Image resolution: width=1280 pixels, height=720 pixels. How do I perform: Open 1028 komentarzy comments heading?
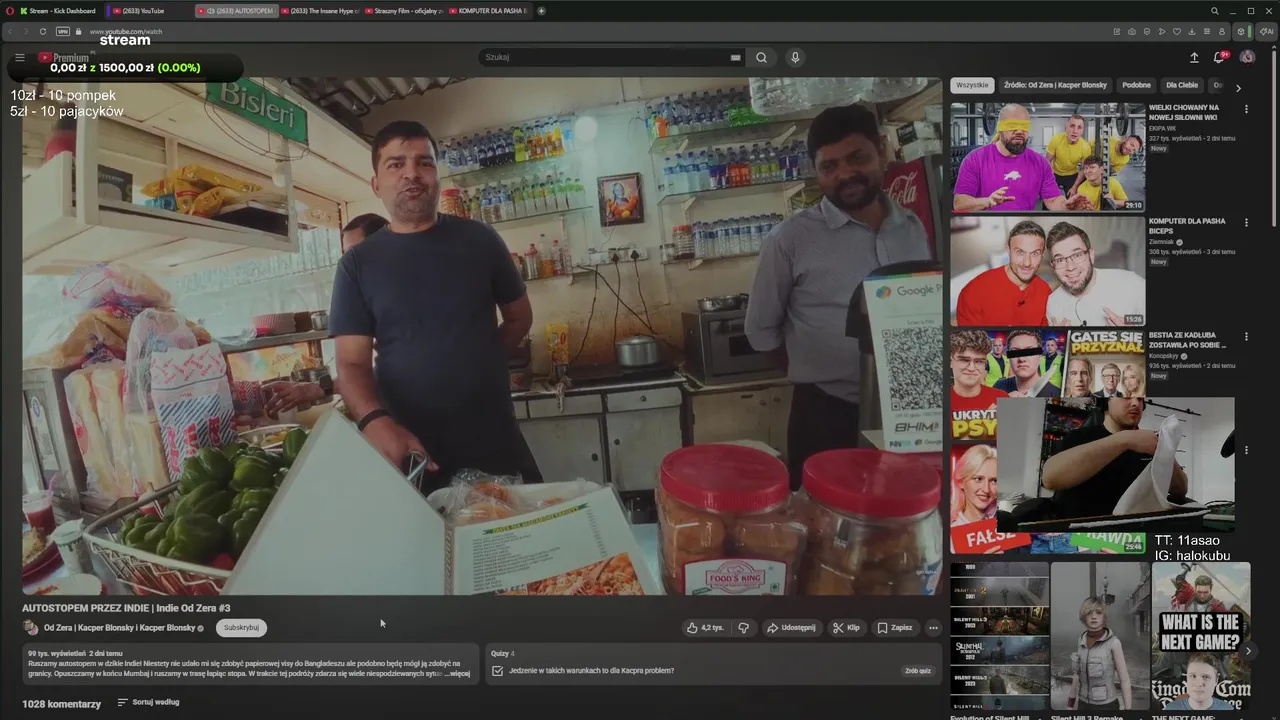pyautogui.click(x=62, y=704)
